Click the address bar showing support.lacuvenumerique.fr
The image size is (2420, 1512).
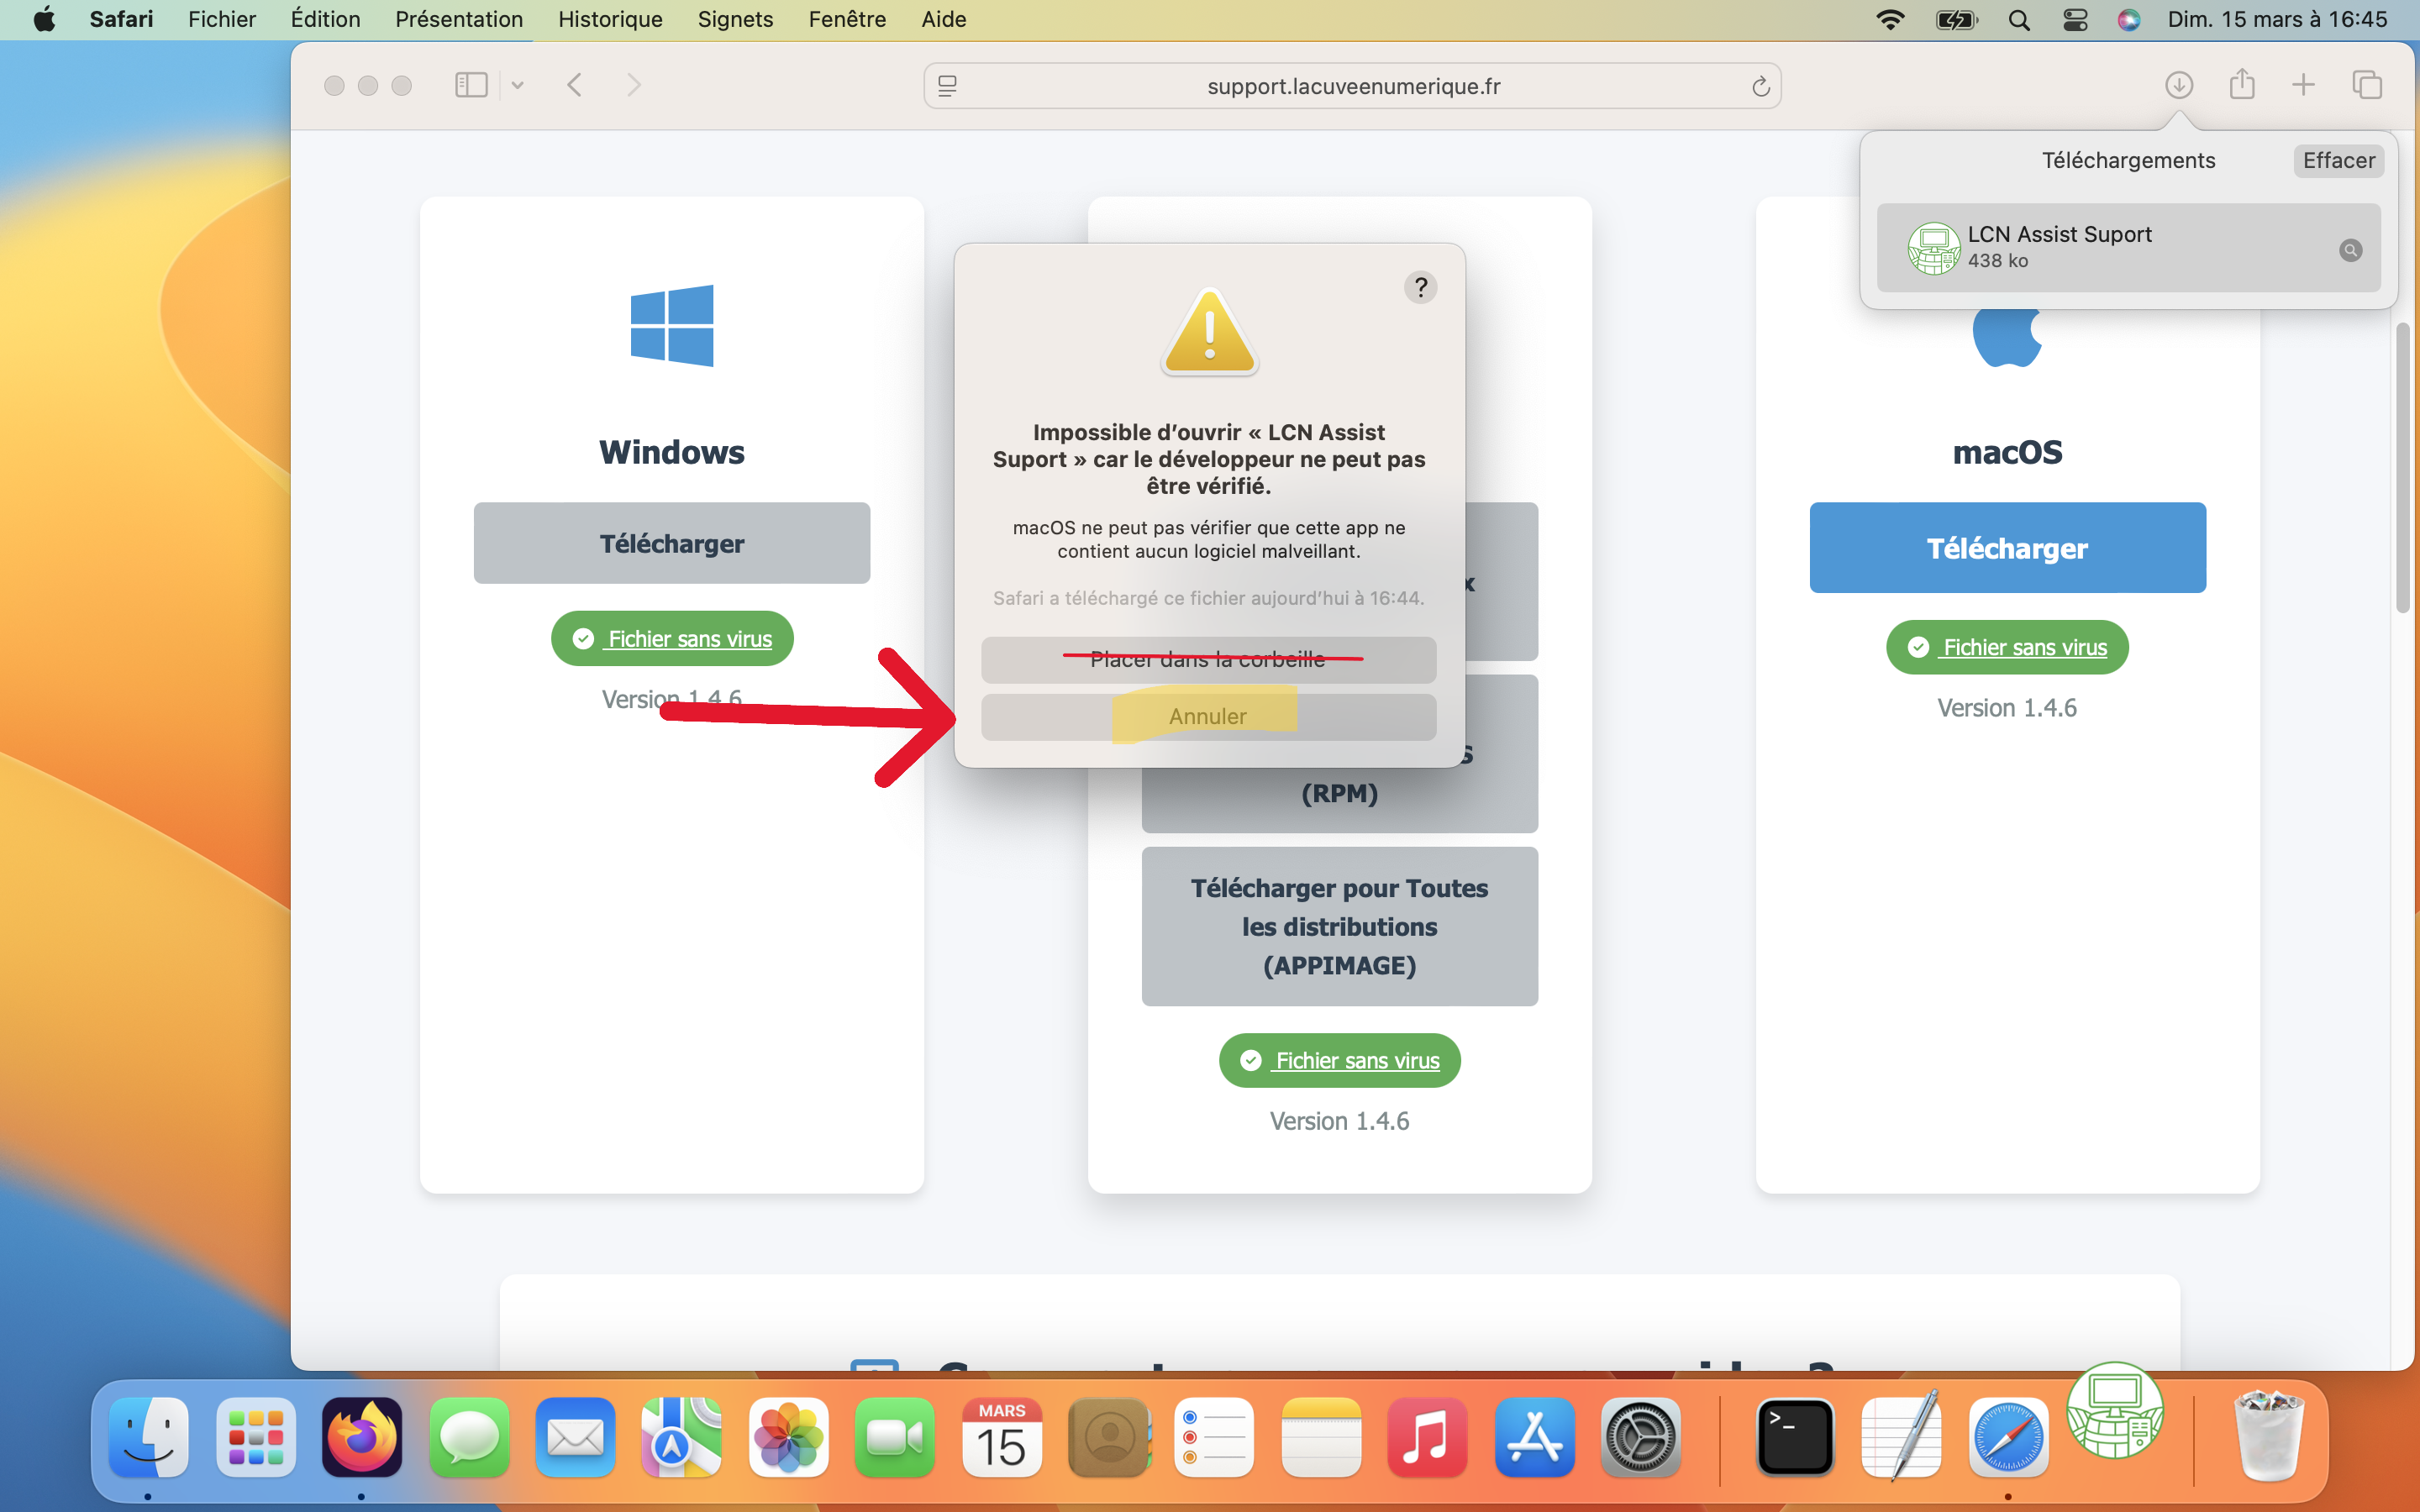[x=1352, y=86]
